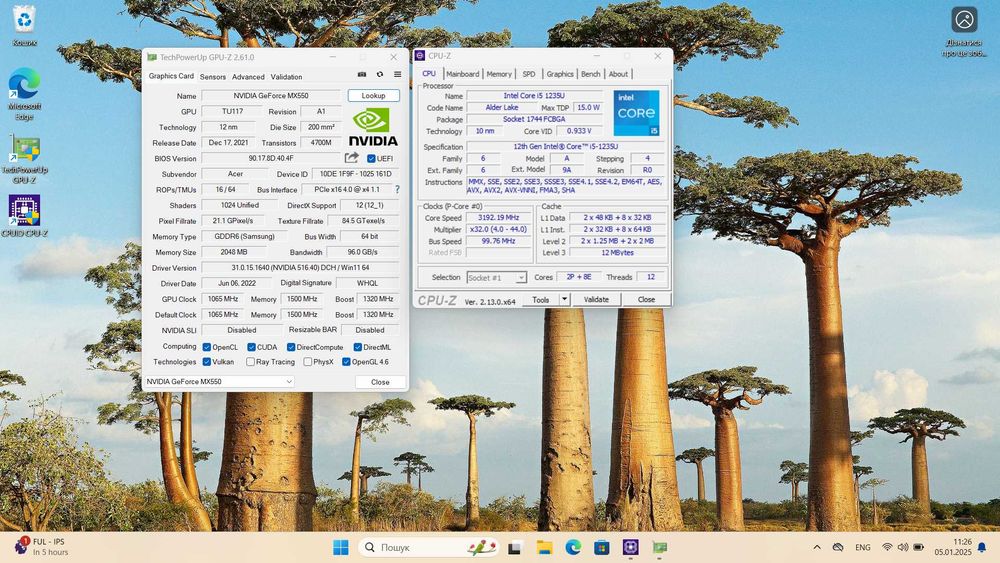Open the cloud sync tray icon
Viewport: 1000px width, 563px height.
point(838,547)
